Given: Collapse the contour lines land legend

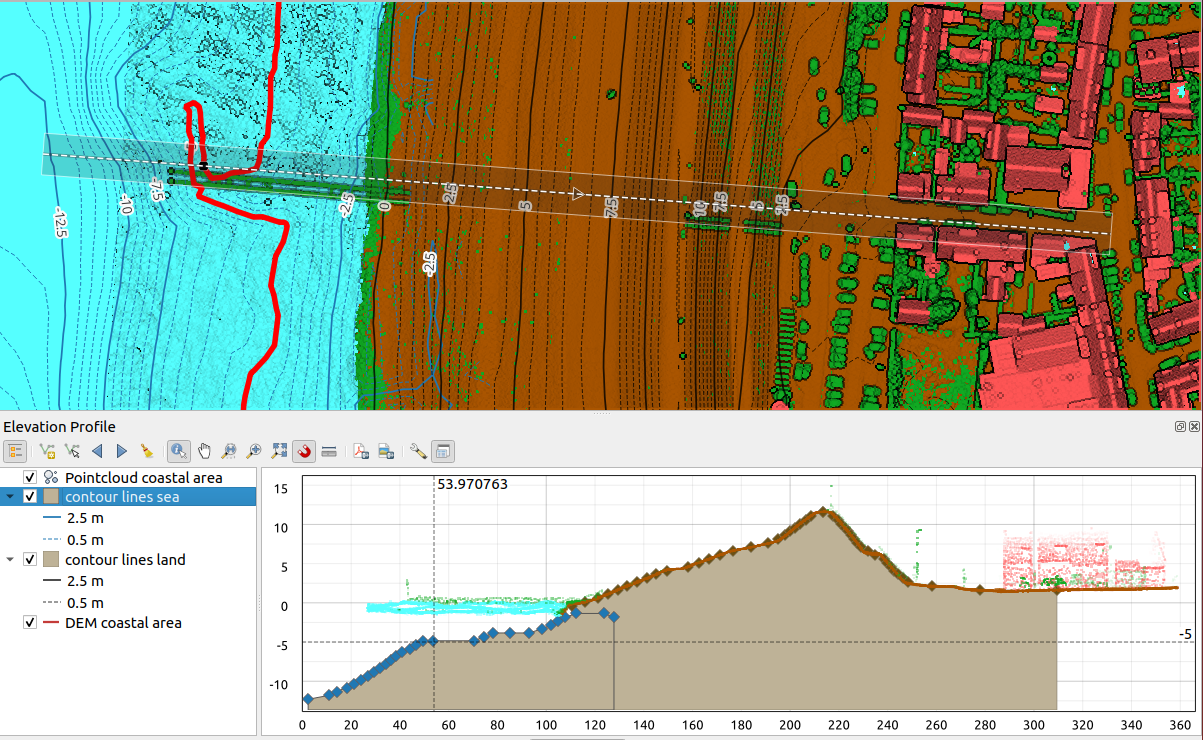Looking at the screenshot, I should [9, 560].
